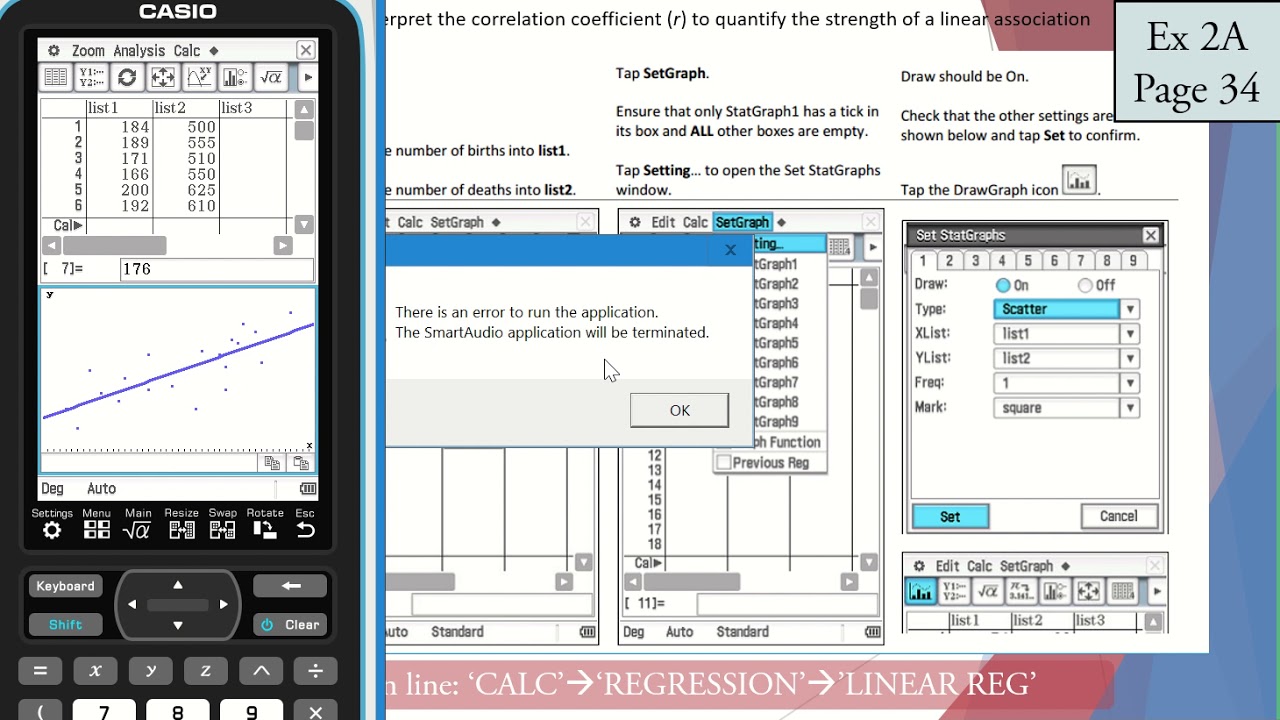Select the On radio button for Draw

[x=1003, y=285]
